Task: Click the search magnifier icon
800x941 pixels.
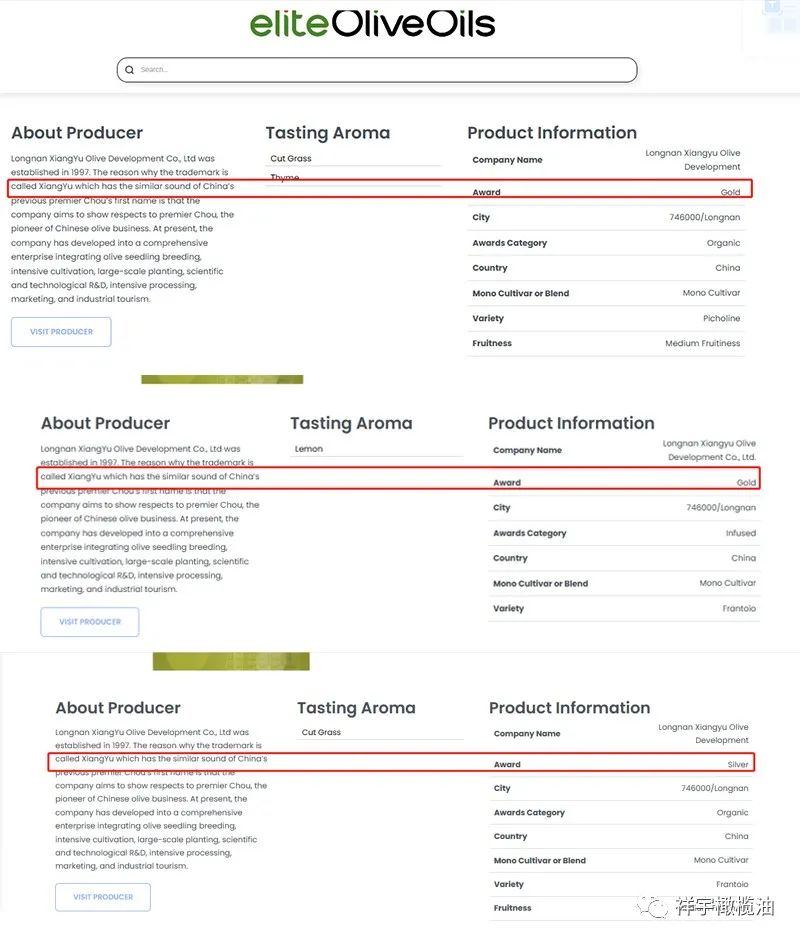Action: click(129, 70)
